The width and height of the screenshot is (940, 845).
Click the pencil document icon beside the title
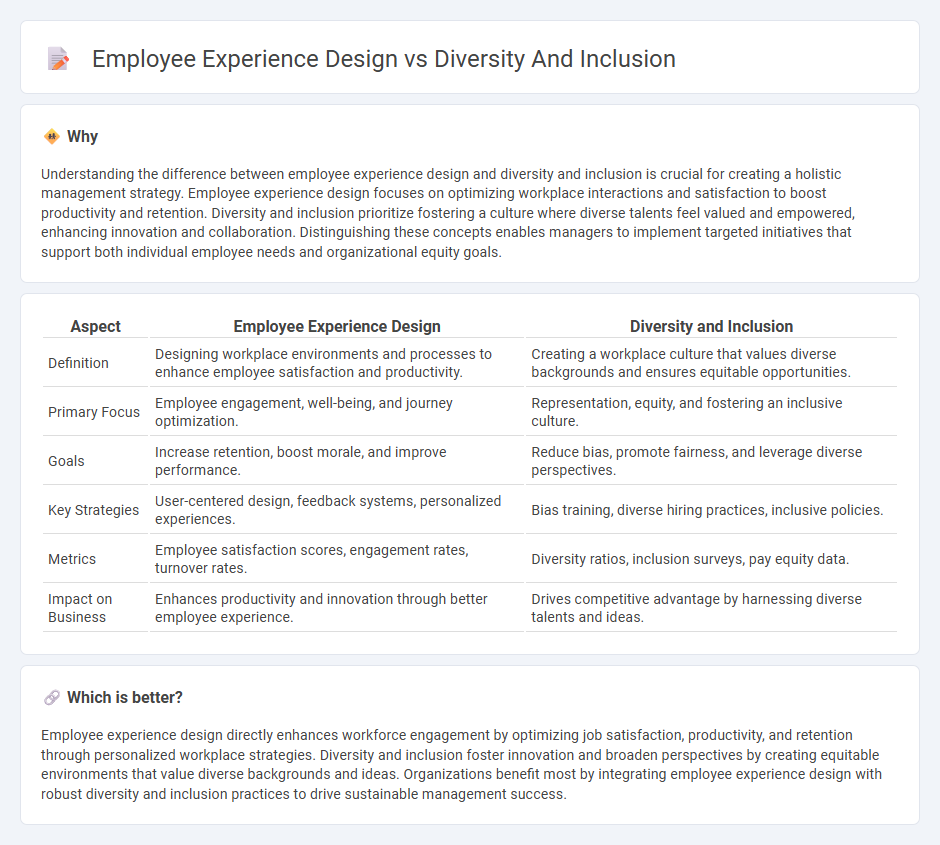[58, 59]
